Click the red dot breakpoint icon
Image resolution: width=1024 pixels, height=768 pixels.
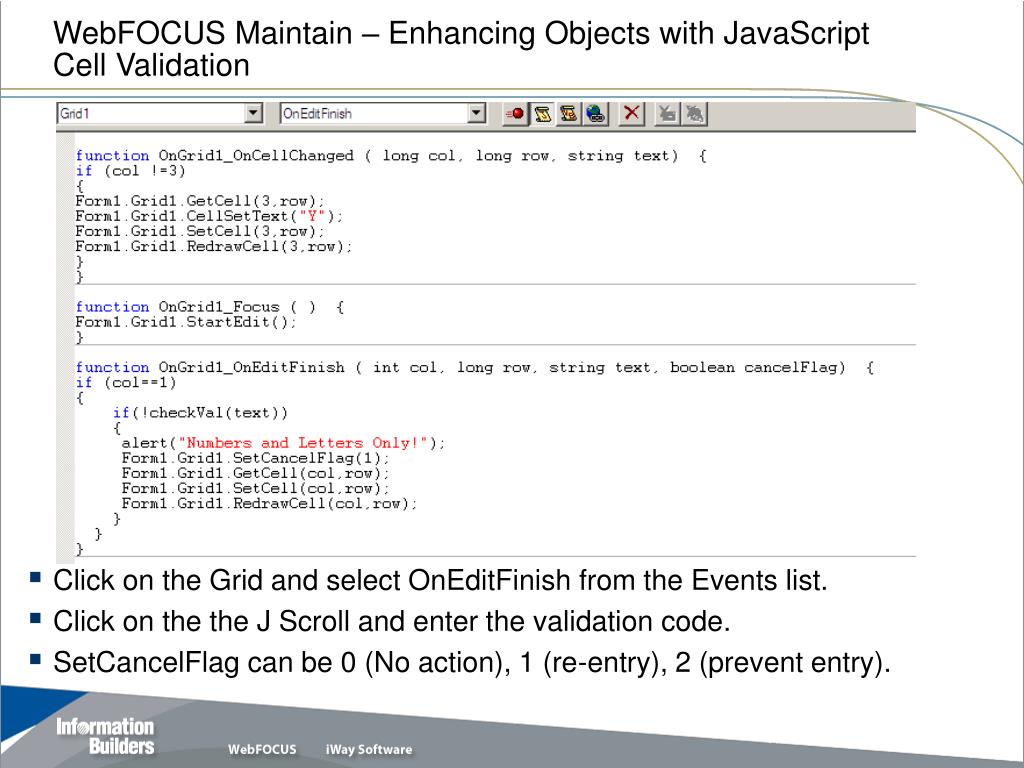pos(515,114)
